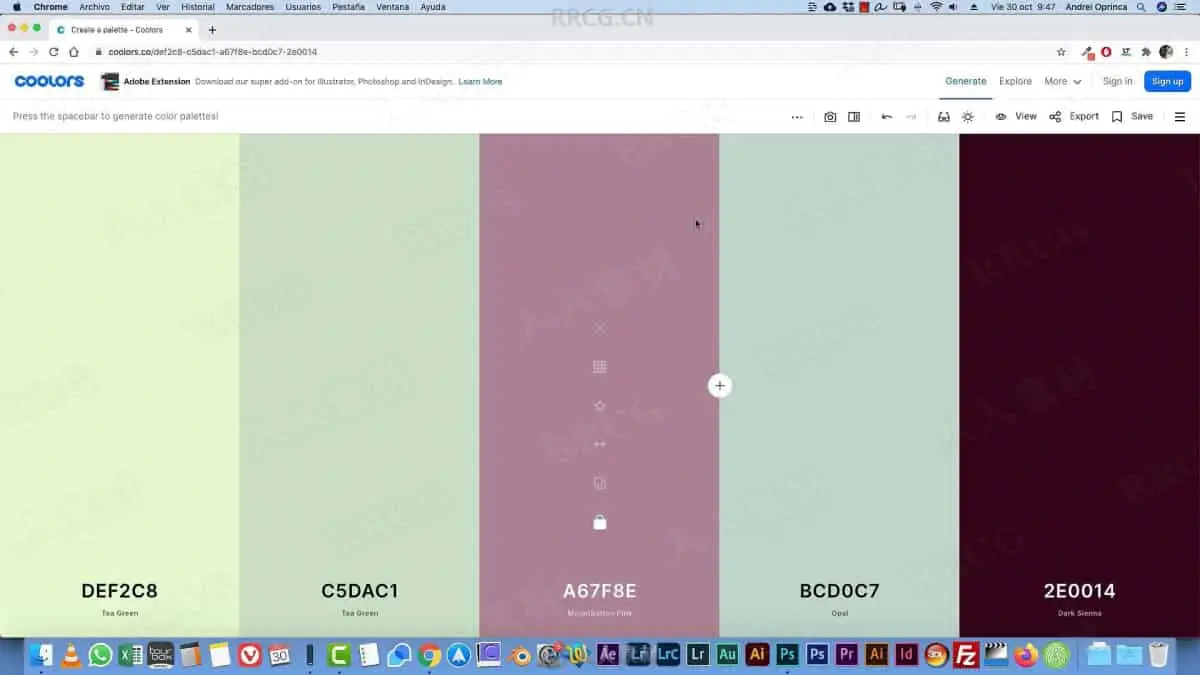Click the Coolors logo
Screen dimensions: 1200x675
tap(49, 81)
